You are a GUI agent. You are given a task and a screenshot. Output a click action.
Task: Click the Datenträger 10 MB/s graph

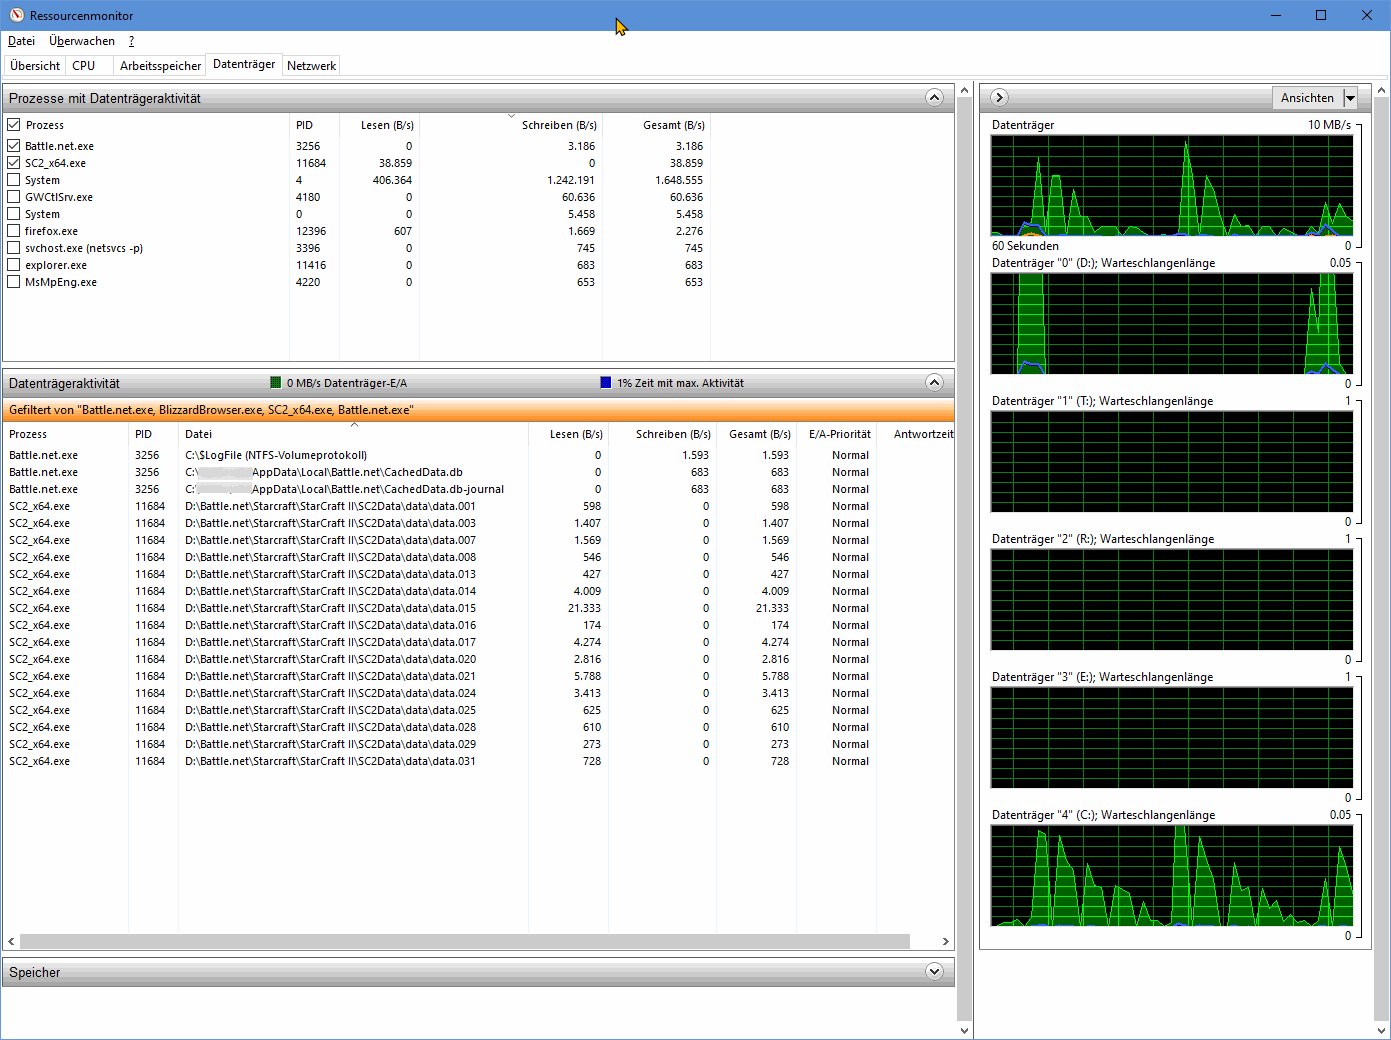point(1172,185)
